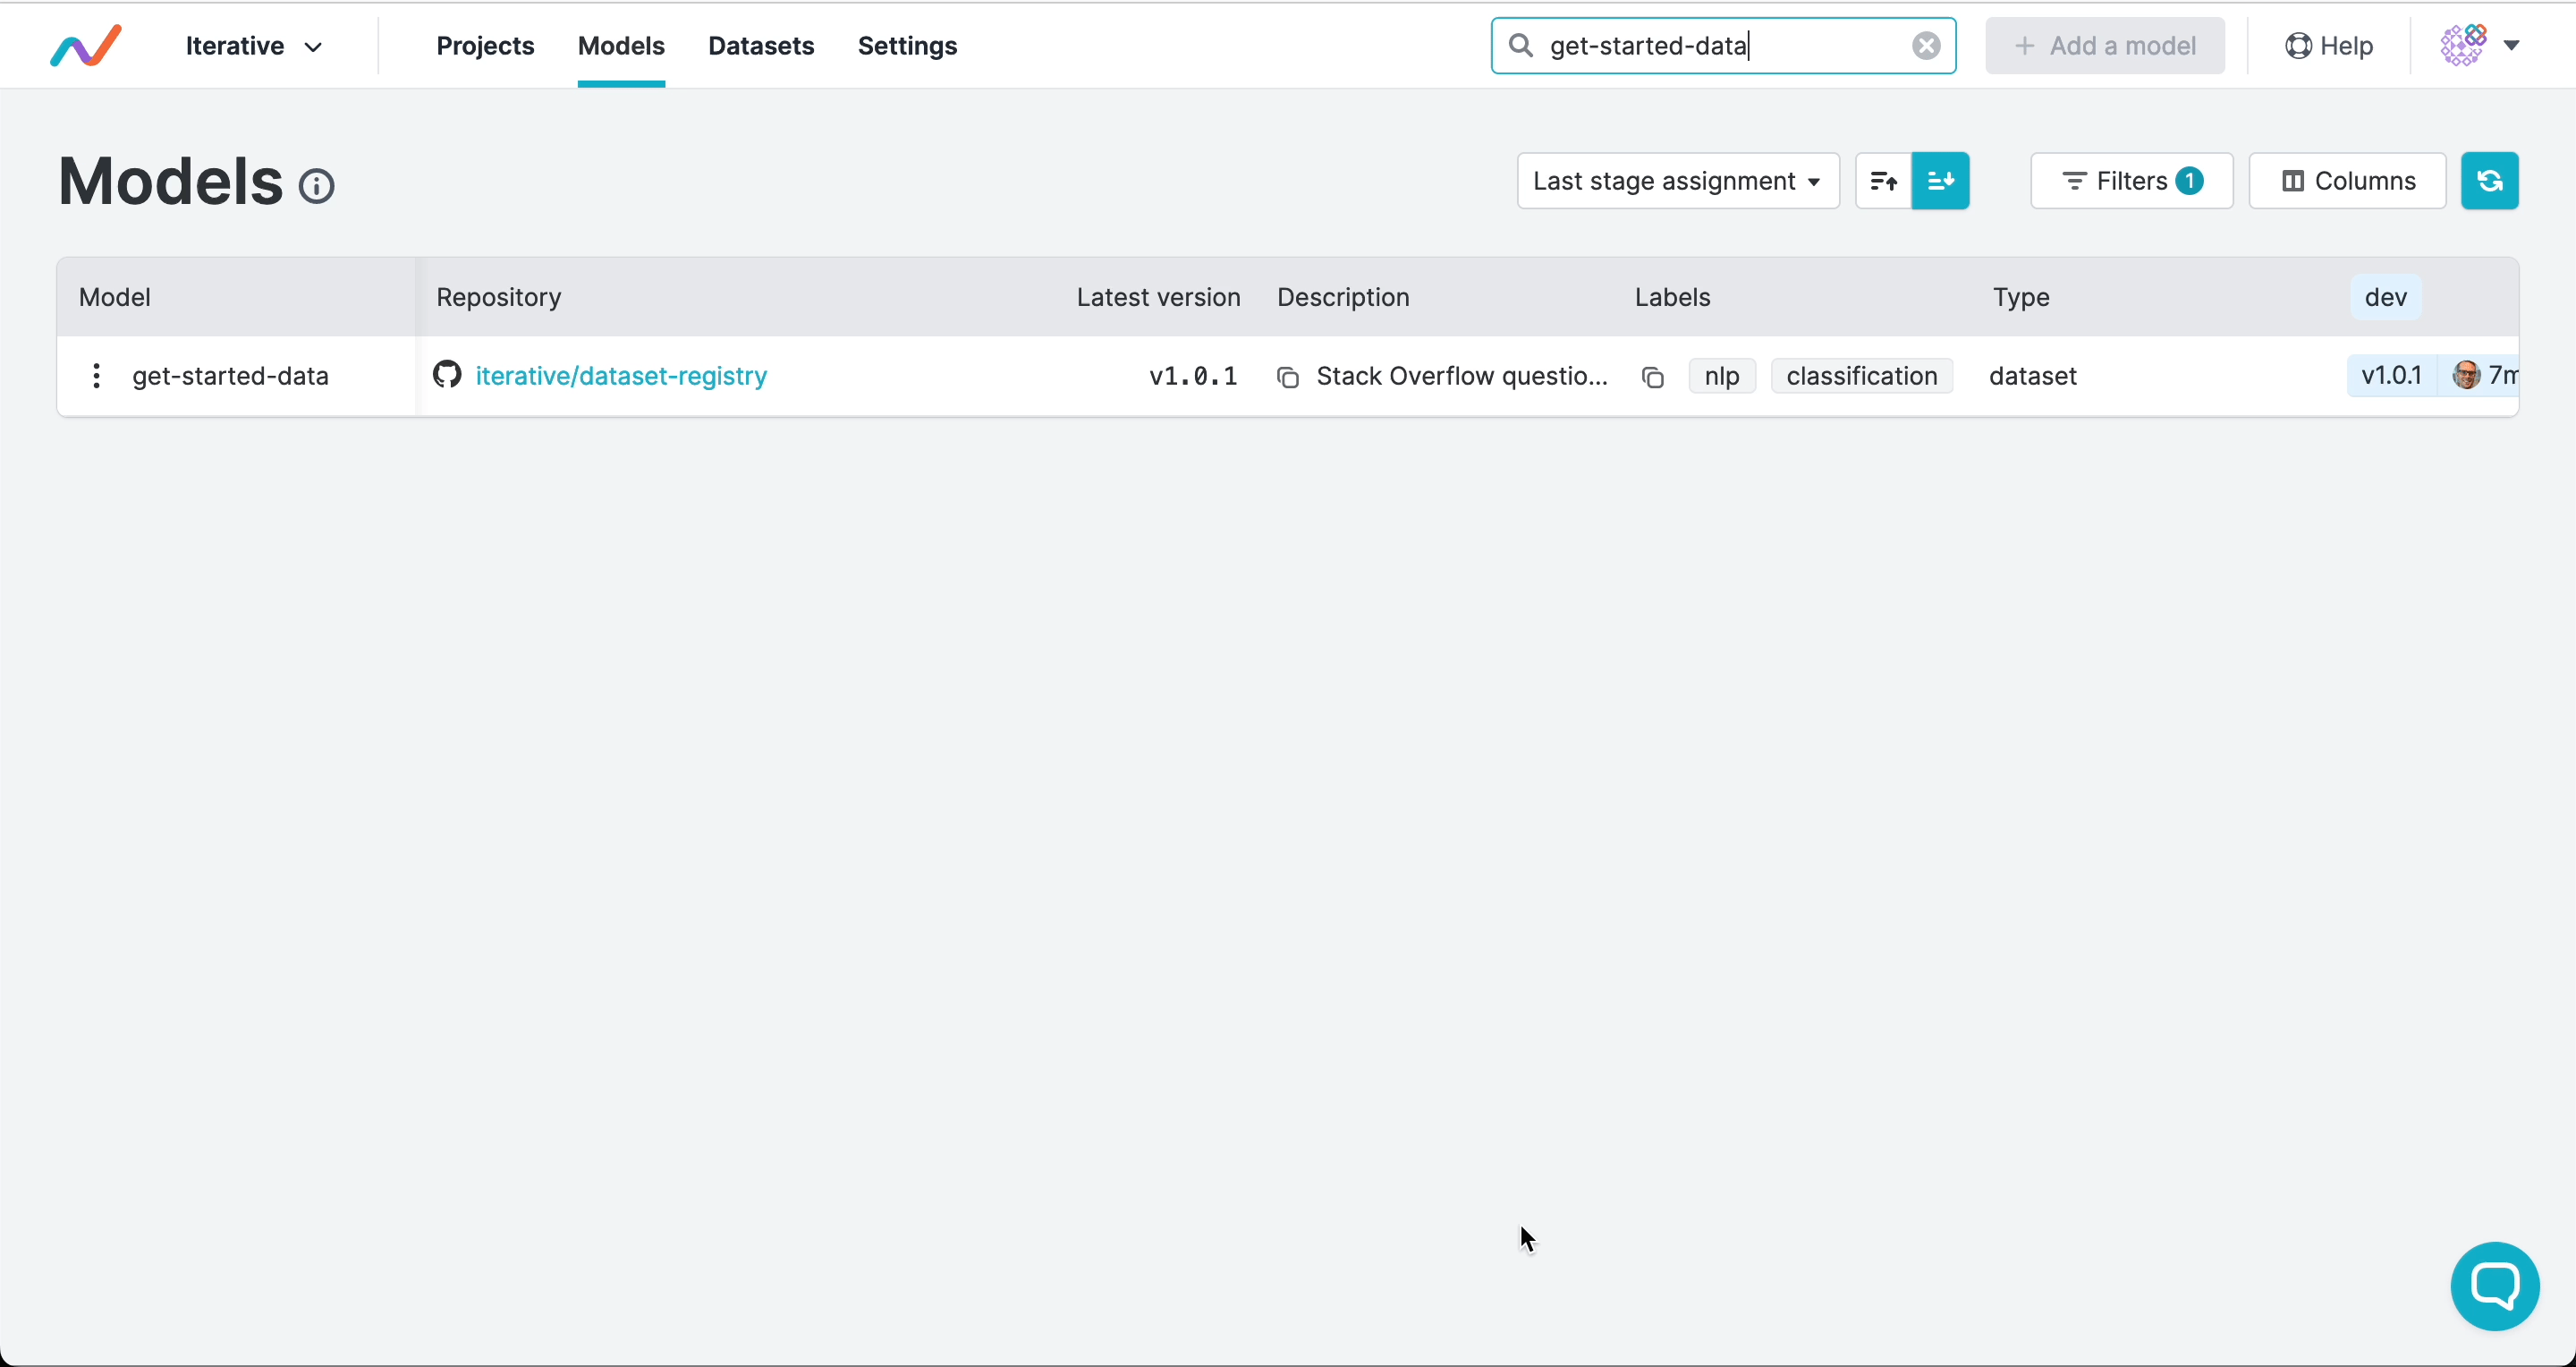Expand the Iterative team selector chevron
The width and height of the screenshot is (2576, 1367).
click(x=314, y=47)
